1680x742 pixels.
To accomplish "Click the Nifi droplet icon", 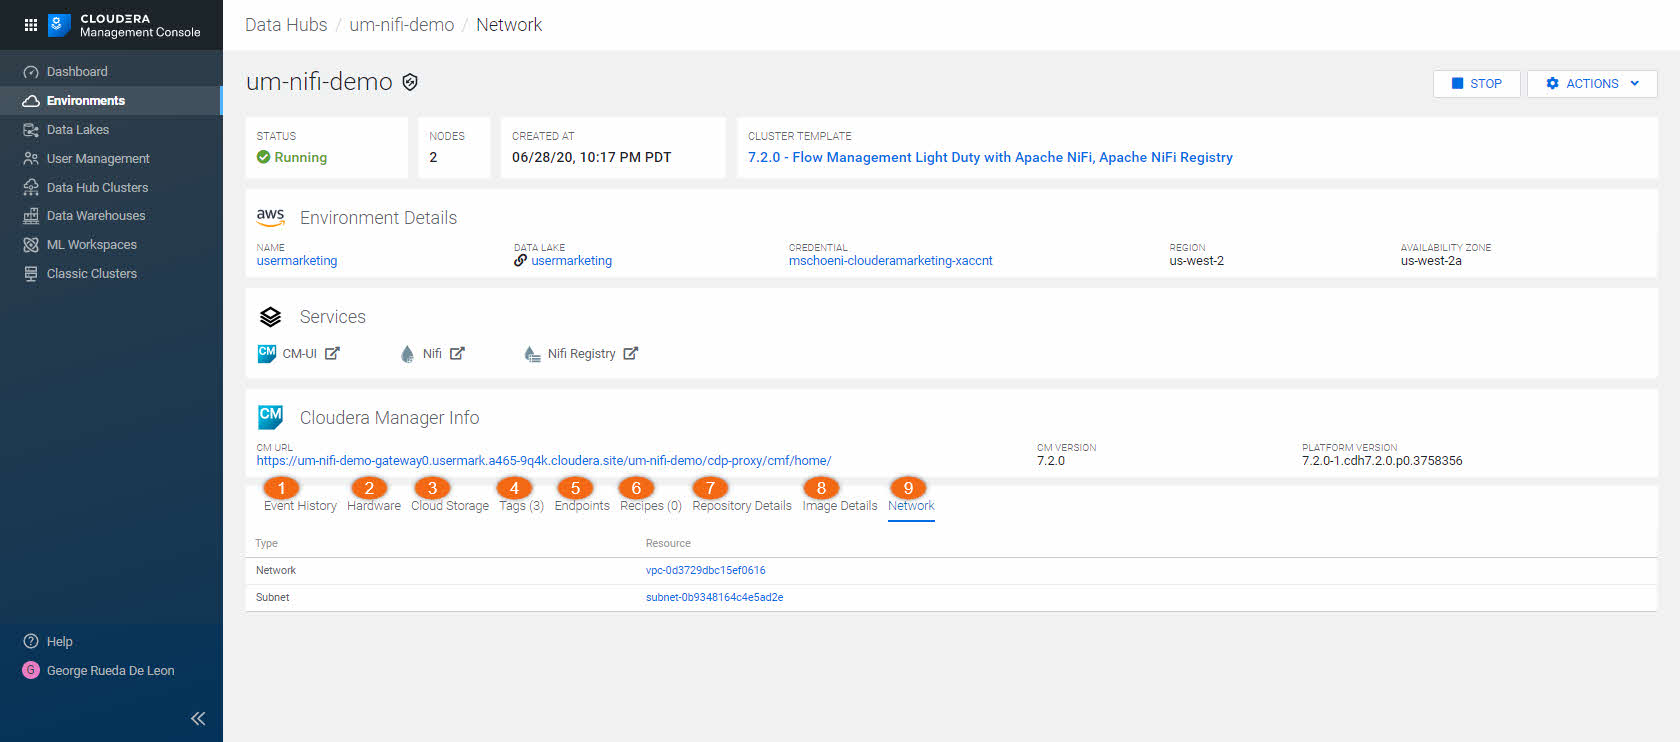I will click(407, 354).
